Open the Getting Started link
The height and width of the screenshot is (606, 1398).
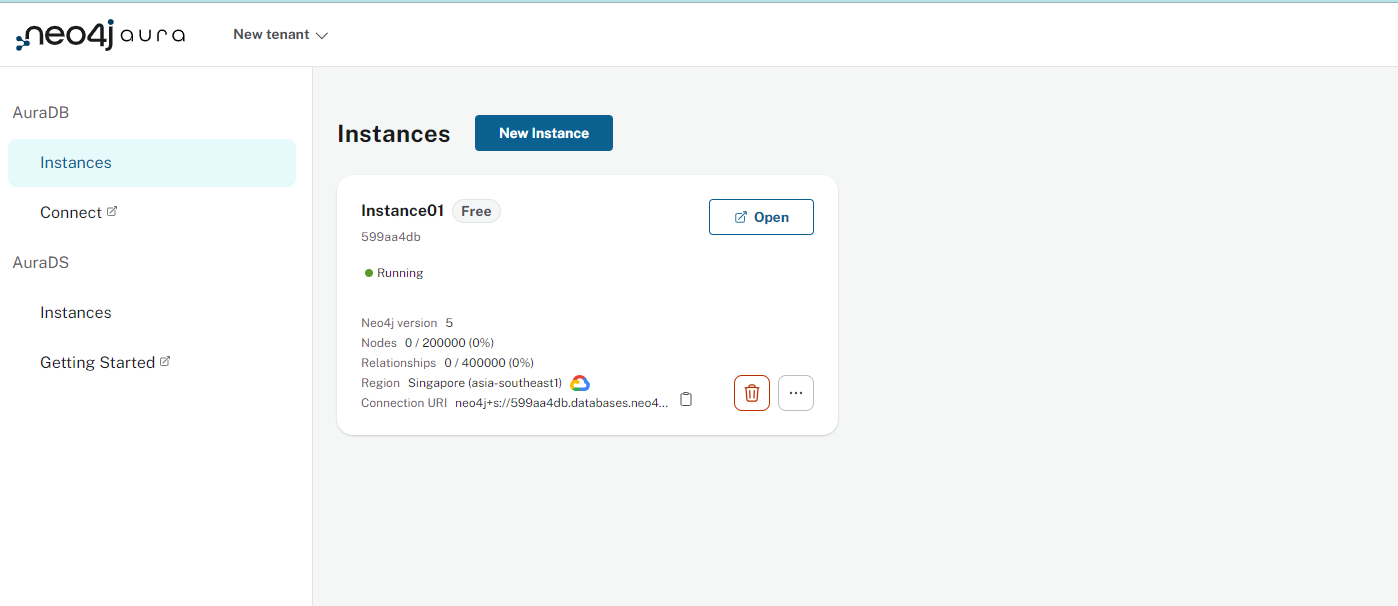click(97, 361)
